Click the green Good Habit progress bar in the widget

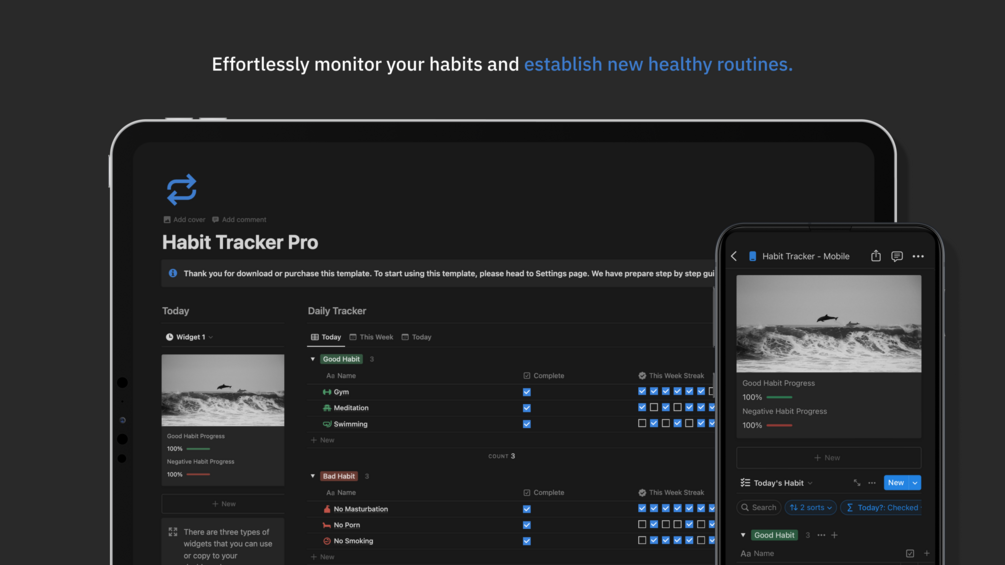(198, 448)
